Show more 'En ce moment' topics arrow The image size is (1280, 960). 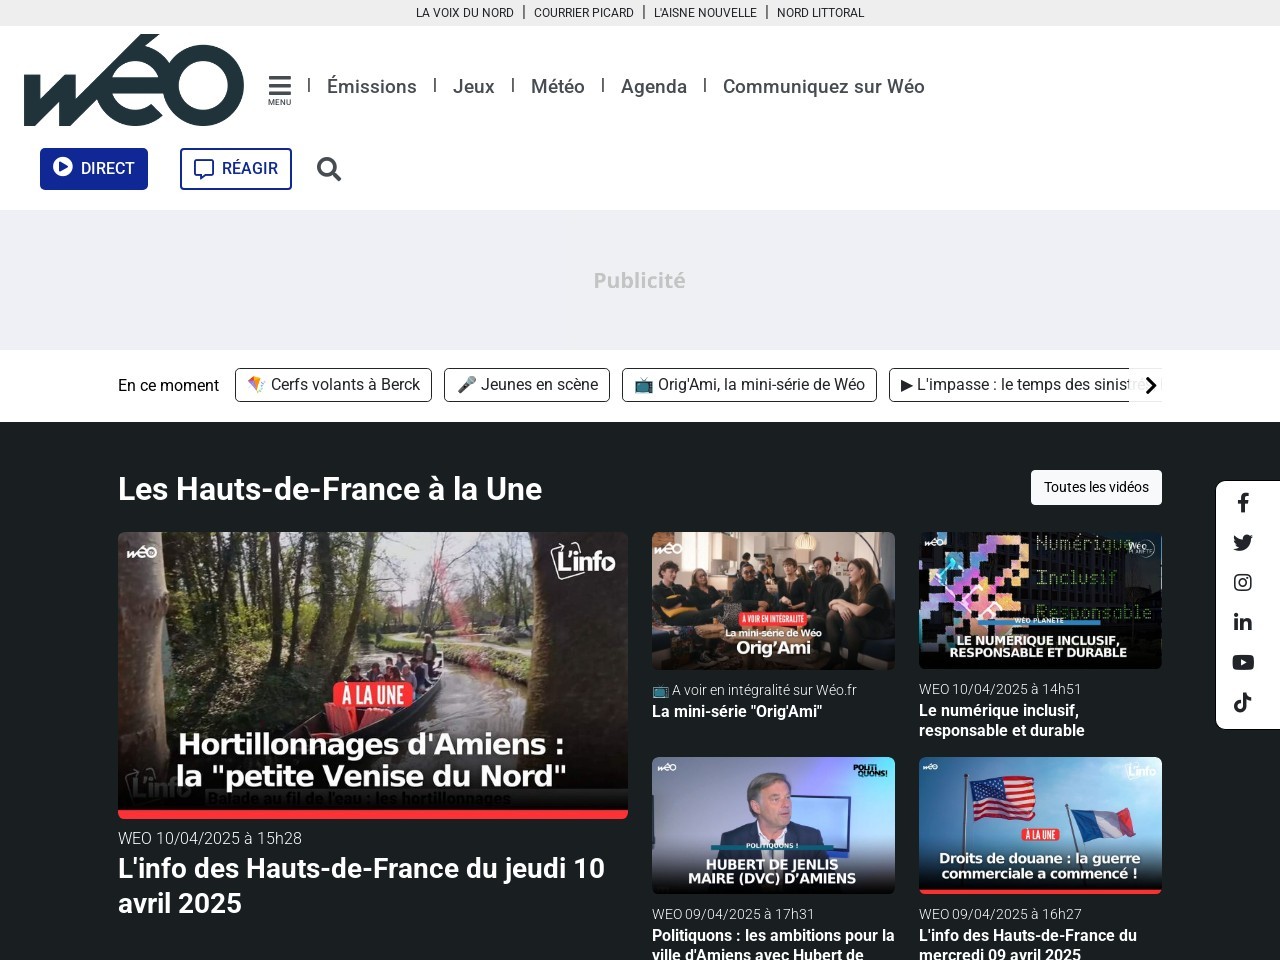1150,385
